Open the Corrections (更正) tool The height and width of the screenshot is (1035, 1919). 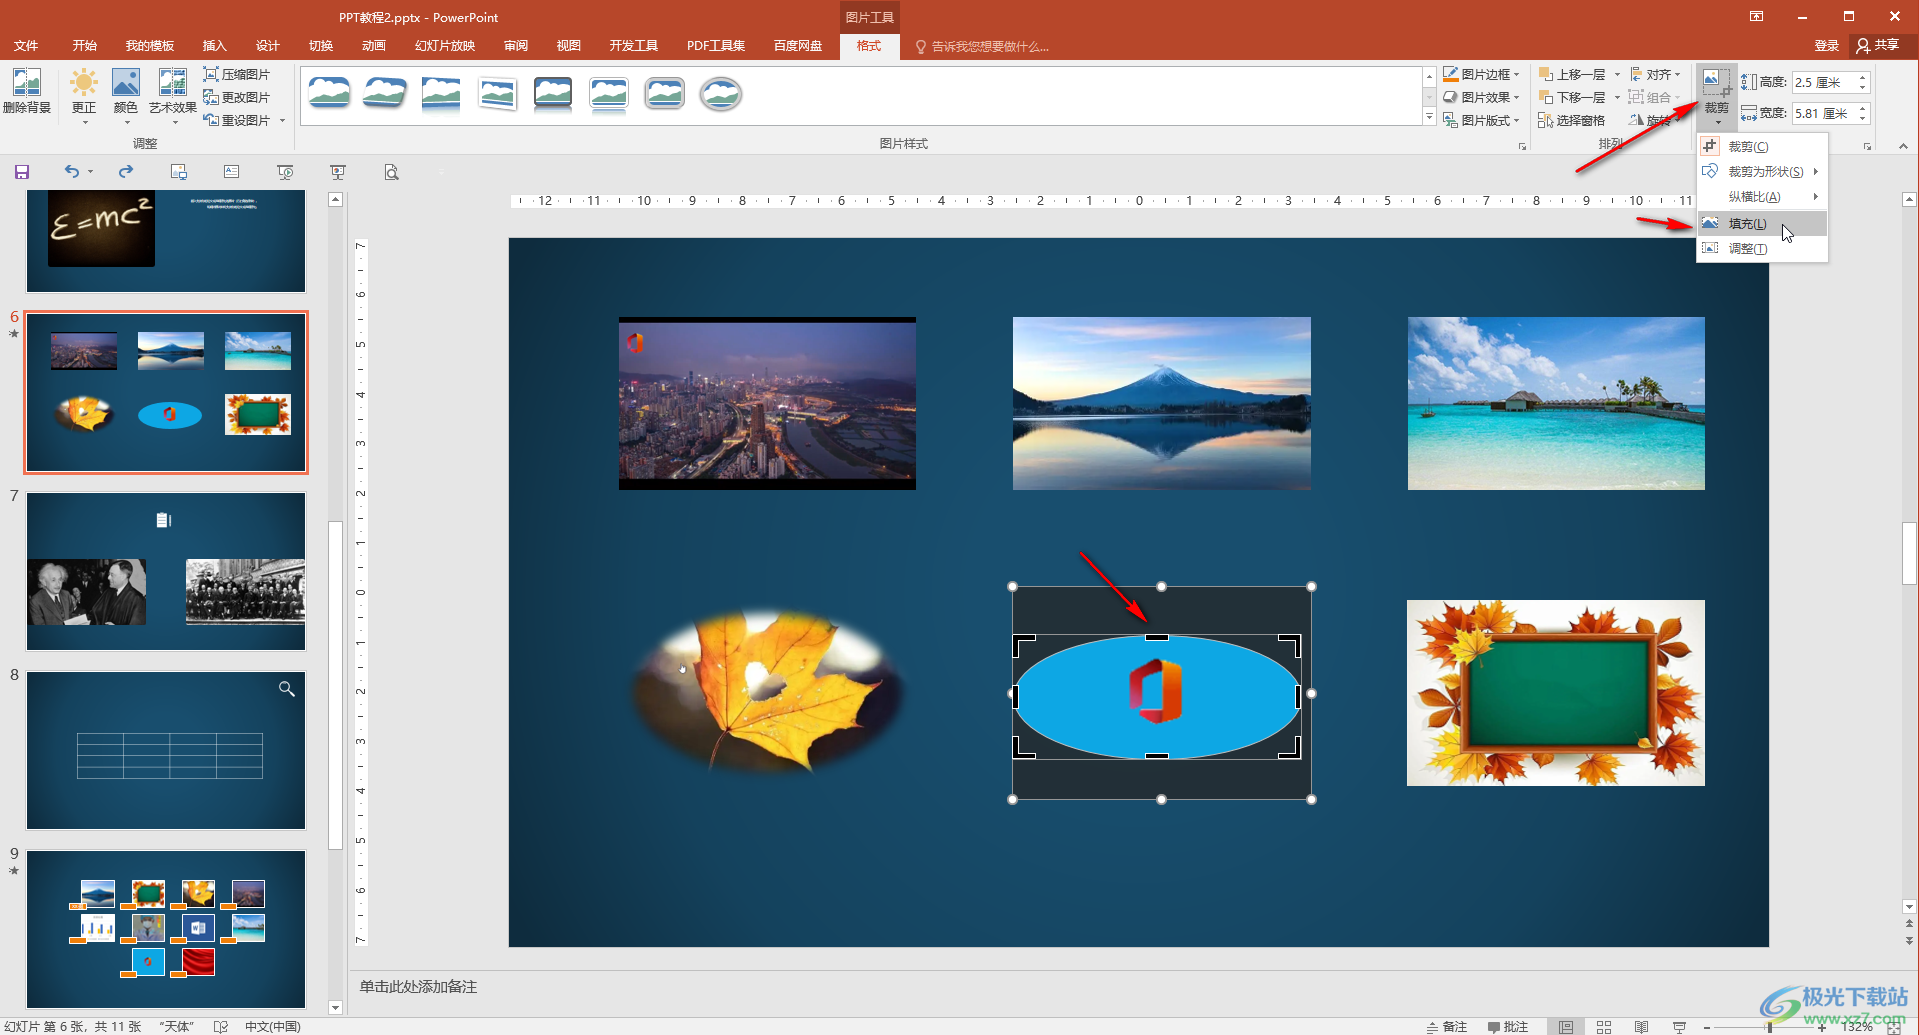pyautogui.click(x=84, y=95)
